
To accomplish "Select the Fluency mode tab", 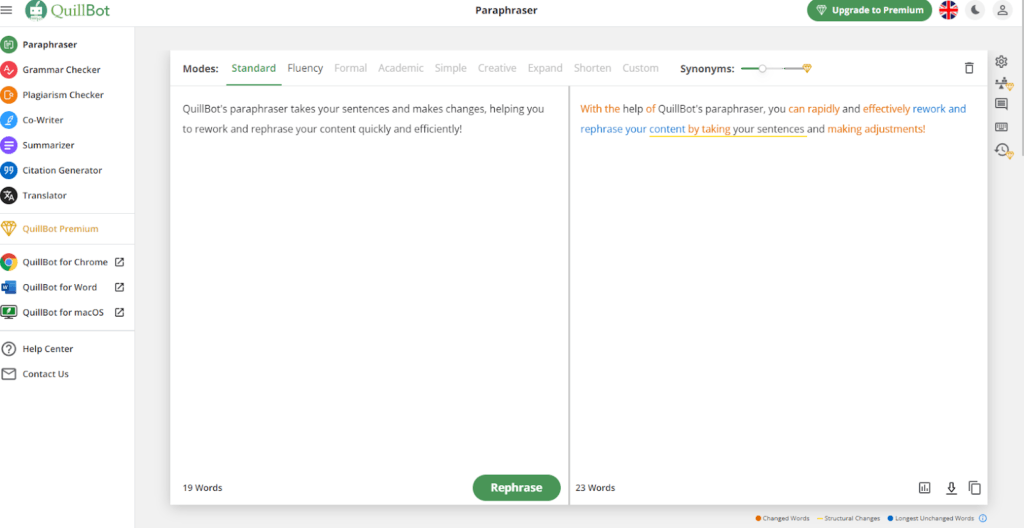I will pyautogui.click(x=305, y=68).
